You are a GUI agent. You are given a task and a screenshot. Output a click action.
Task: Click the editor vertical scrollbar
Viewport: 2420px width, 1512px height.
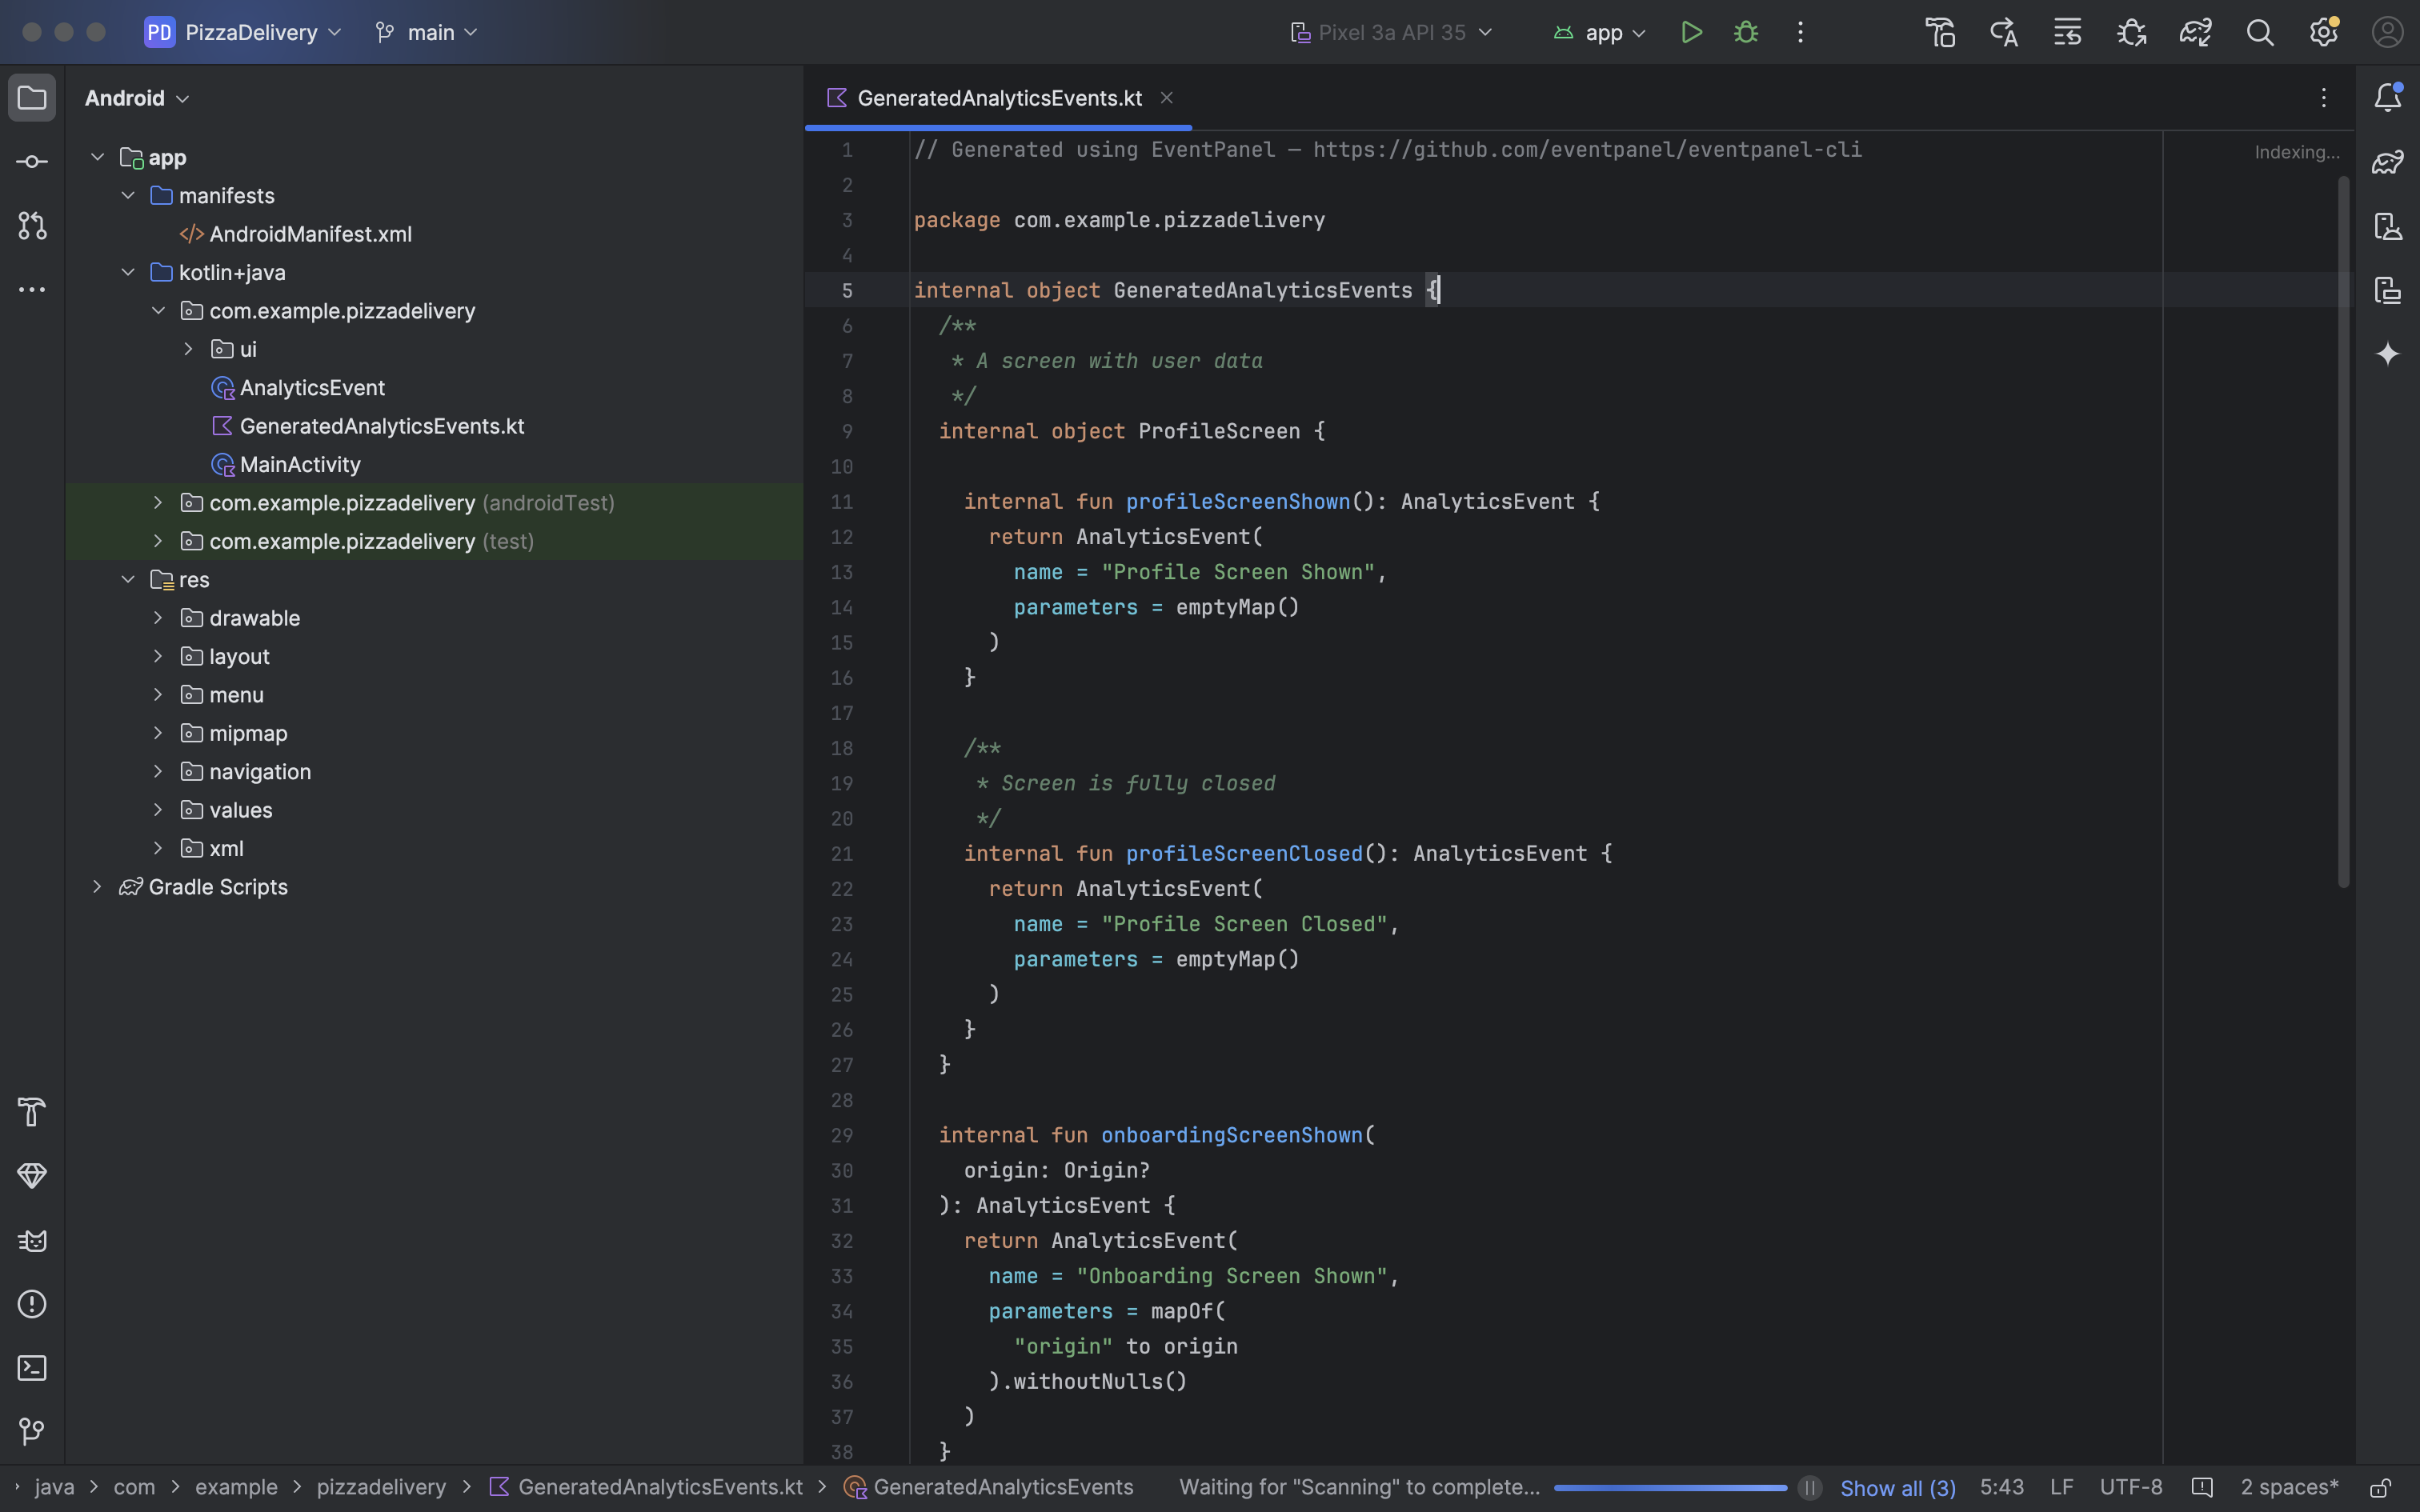(2343, 532)
